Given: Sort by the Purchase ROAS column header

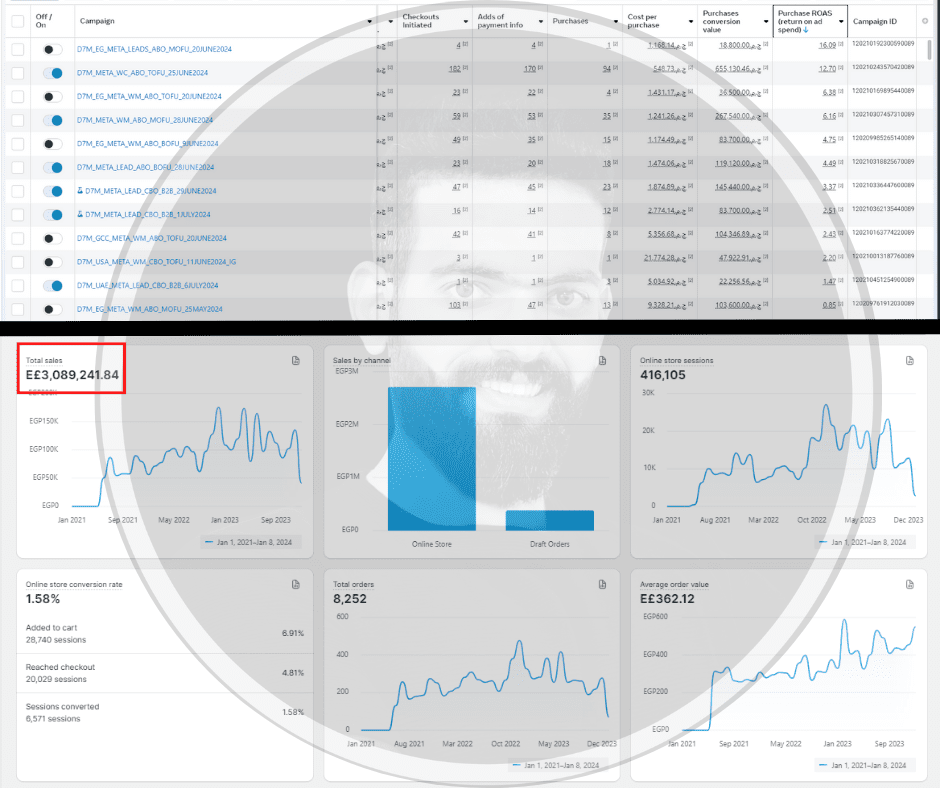Looking at the screenshot, I should [x=805, y=21].
